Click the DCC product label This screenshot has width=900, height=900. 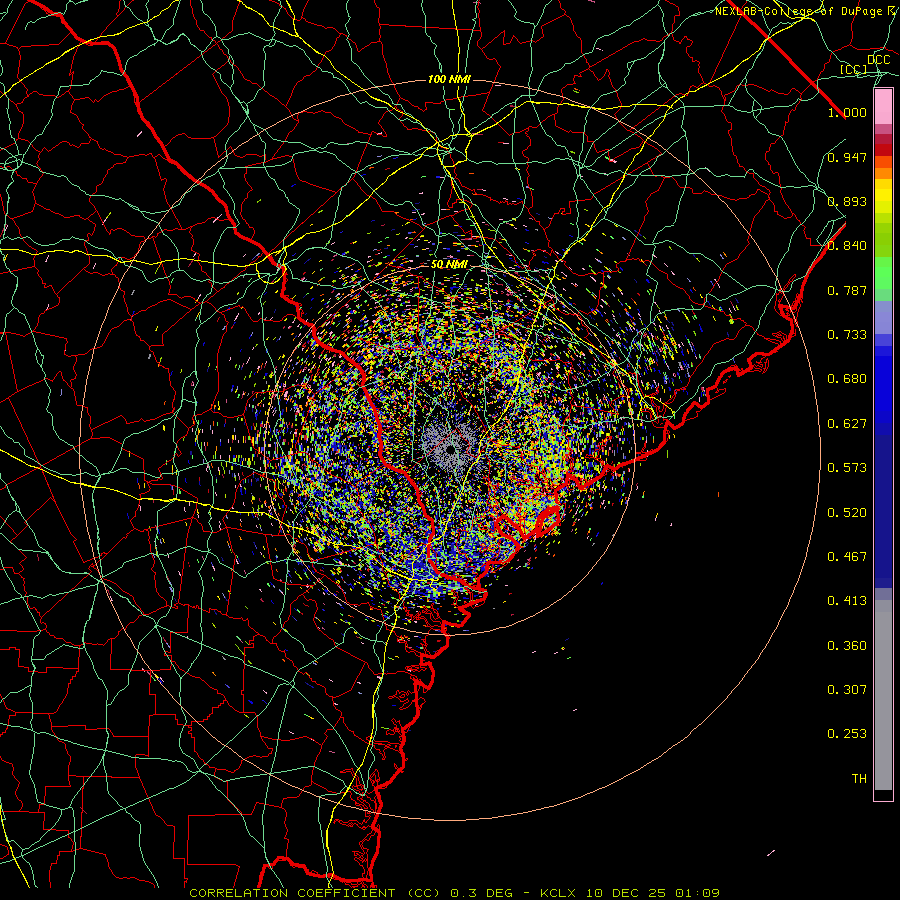pyautogui.click(x=878, y=60)
